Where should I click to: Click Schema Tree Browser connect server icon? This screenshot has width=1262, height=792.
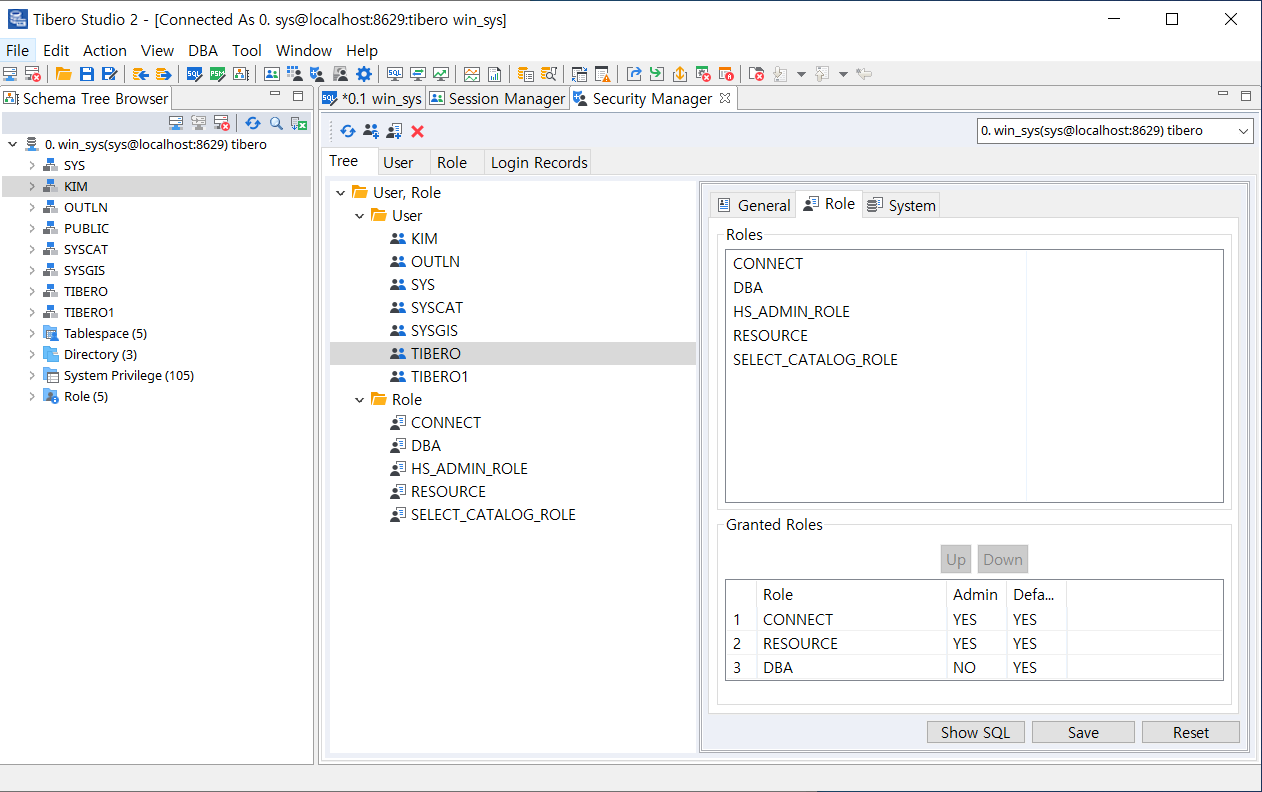click(x=176, y=123)
